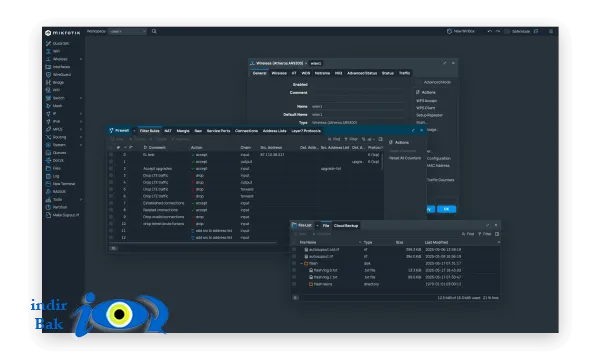Click the redo arrow in the top bar

[498, 31]
